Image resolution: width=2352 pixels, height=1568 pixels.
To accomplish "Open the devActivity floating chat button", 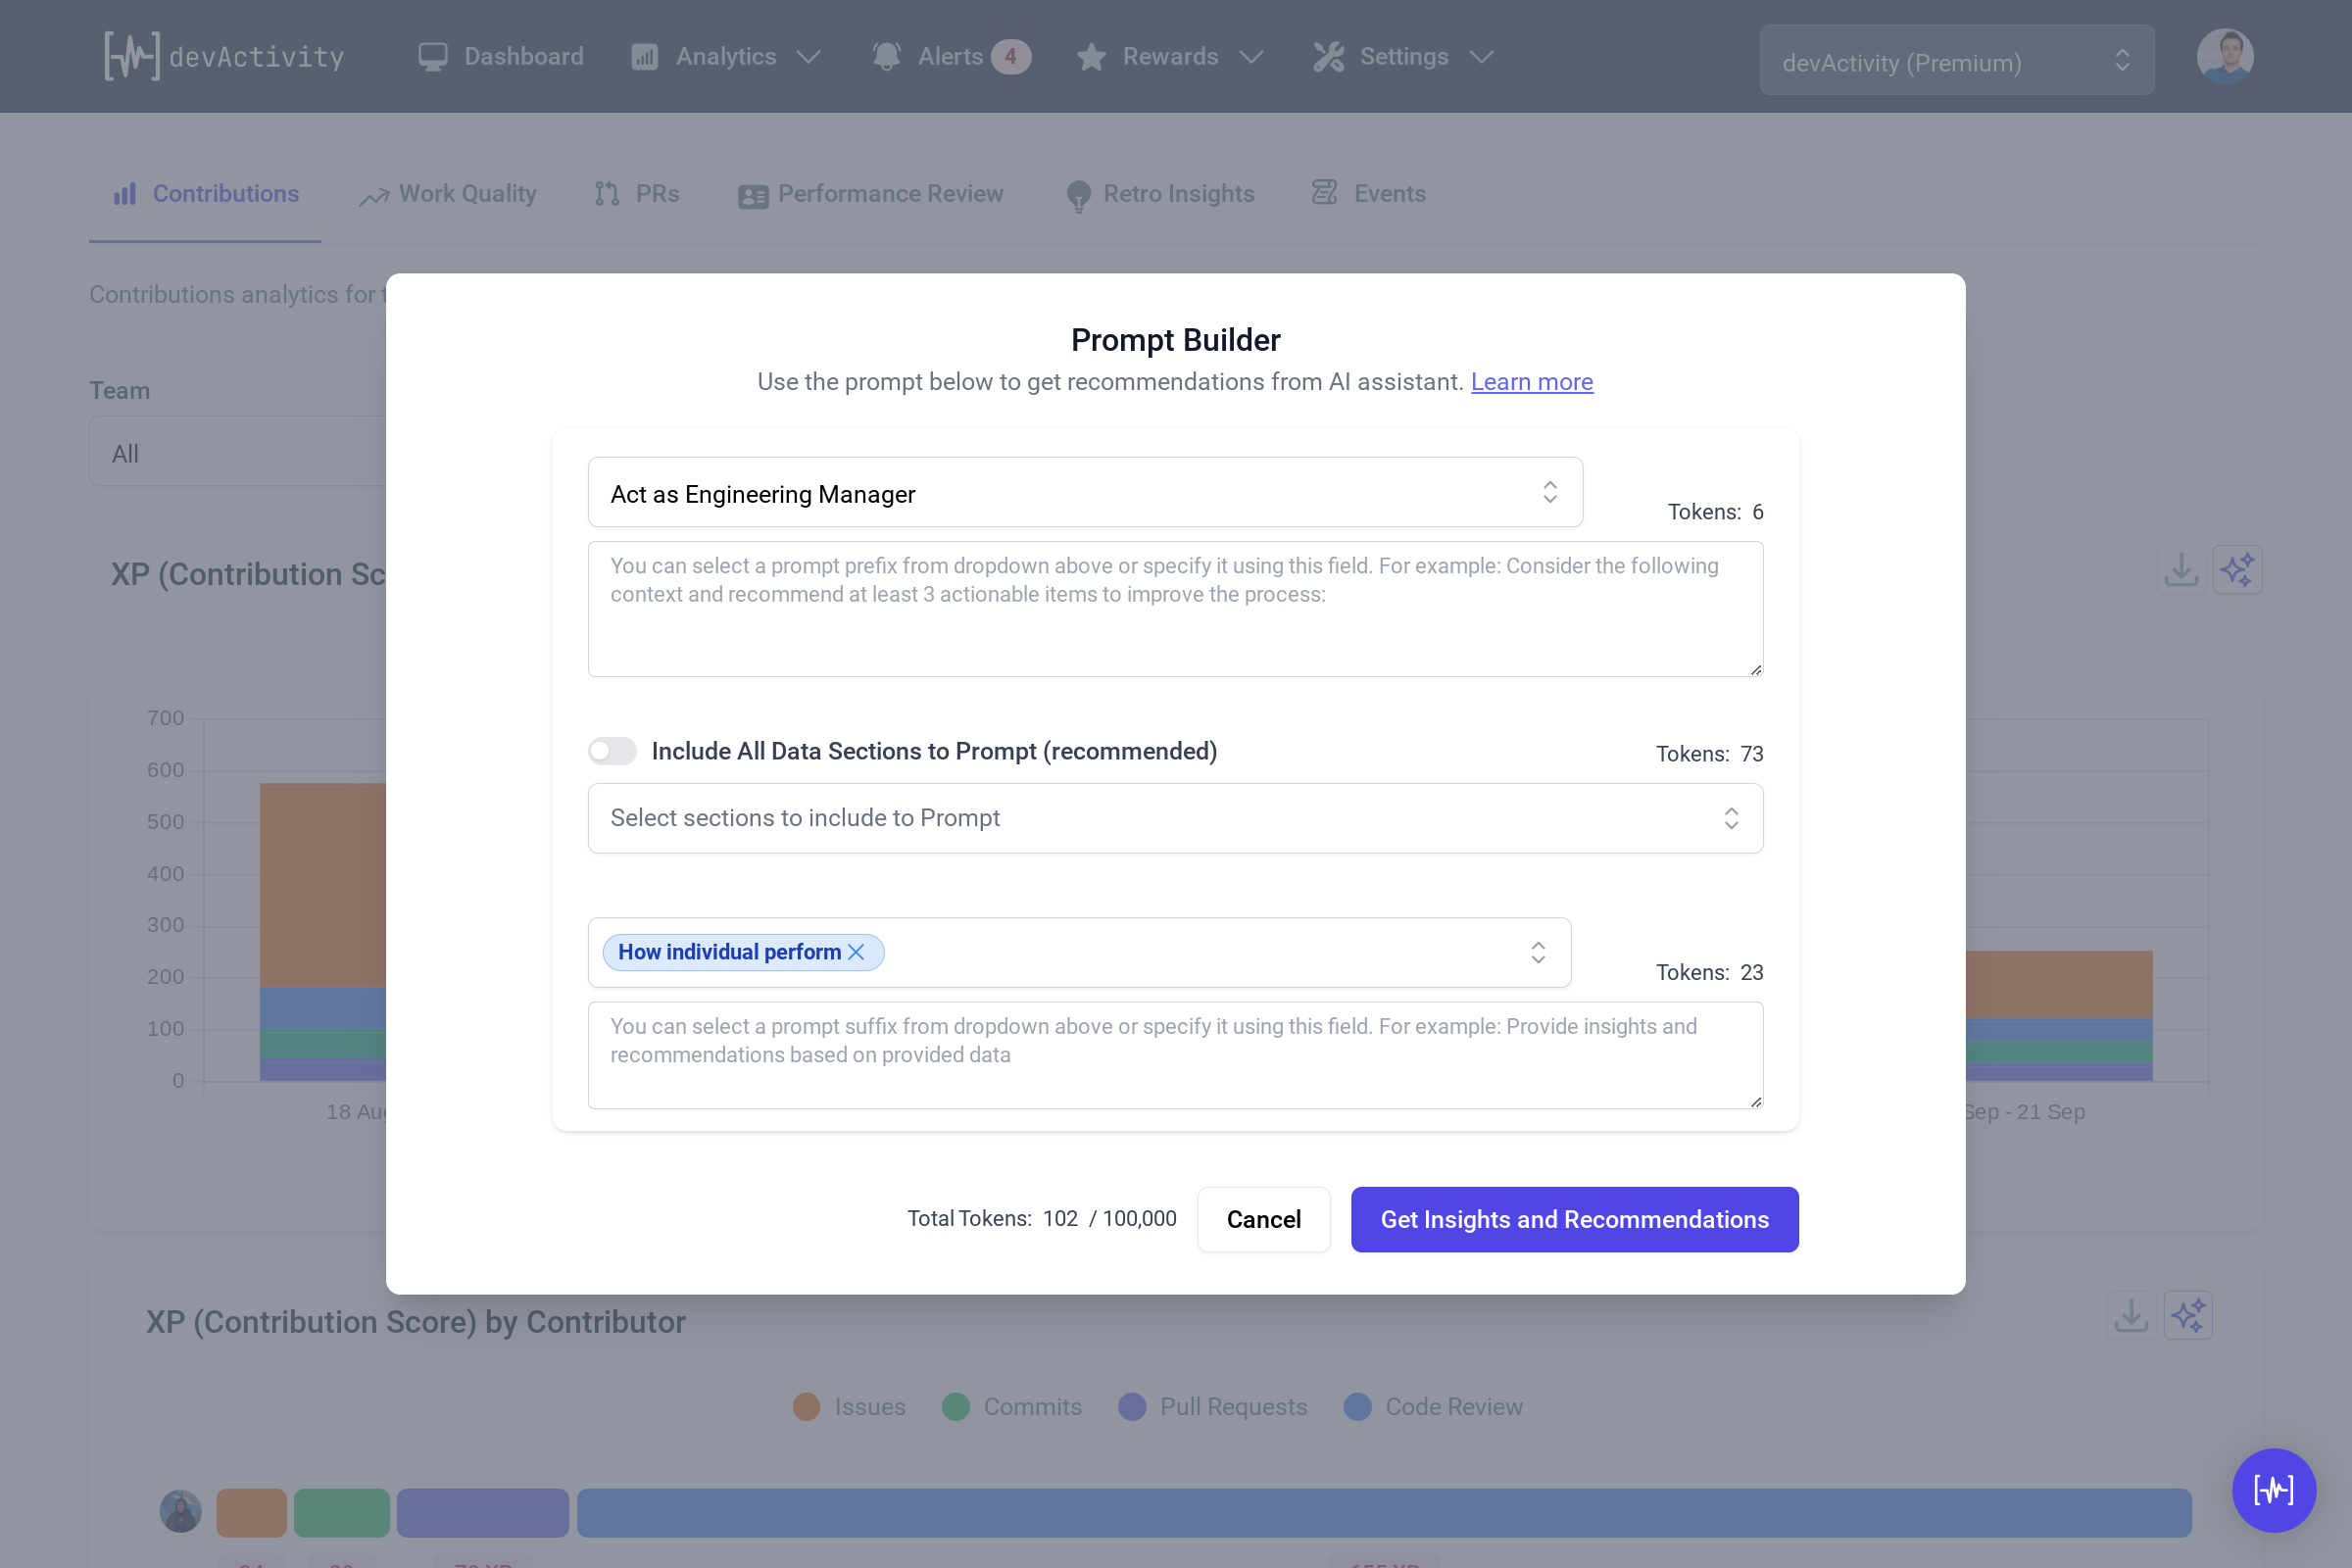I will (x=2274, y=1490).
